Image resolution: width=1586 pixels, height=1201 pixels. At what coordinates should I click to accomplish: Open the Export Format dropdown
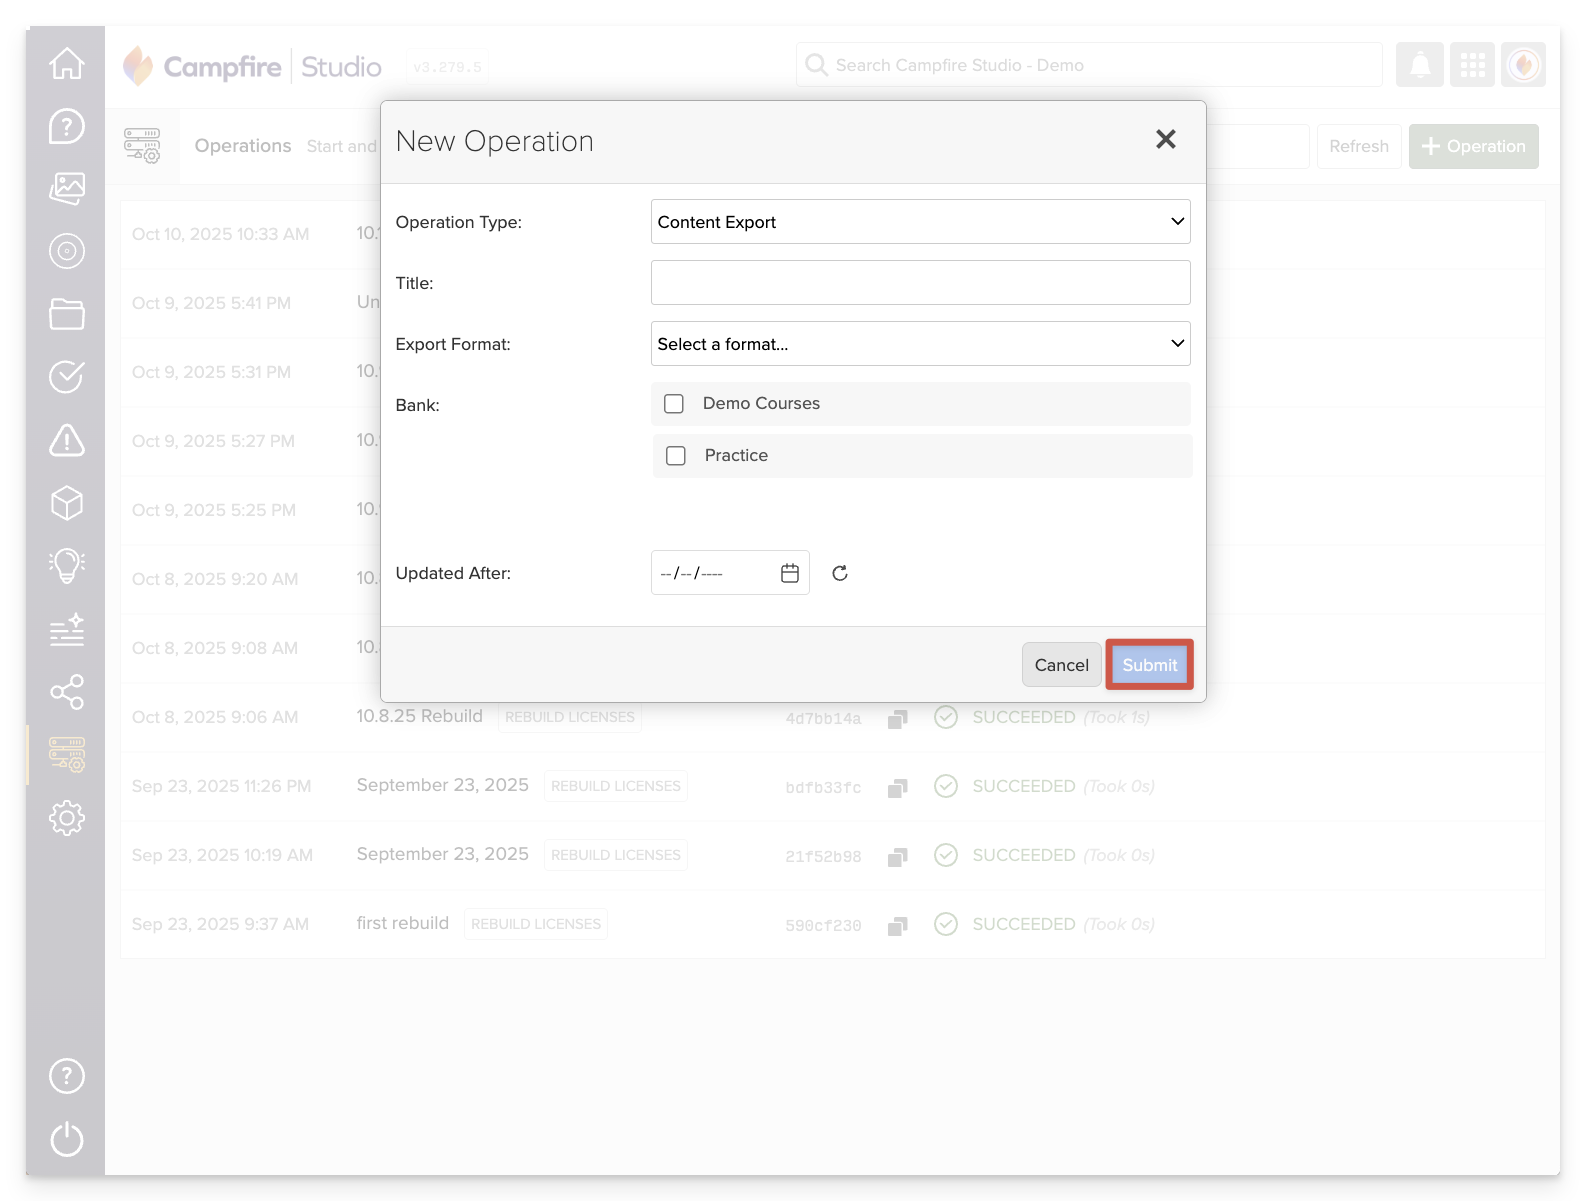pos(920,344)
